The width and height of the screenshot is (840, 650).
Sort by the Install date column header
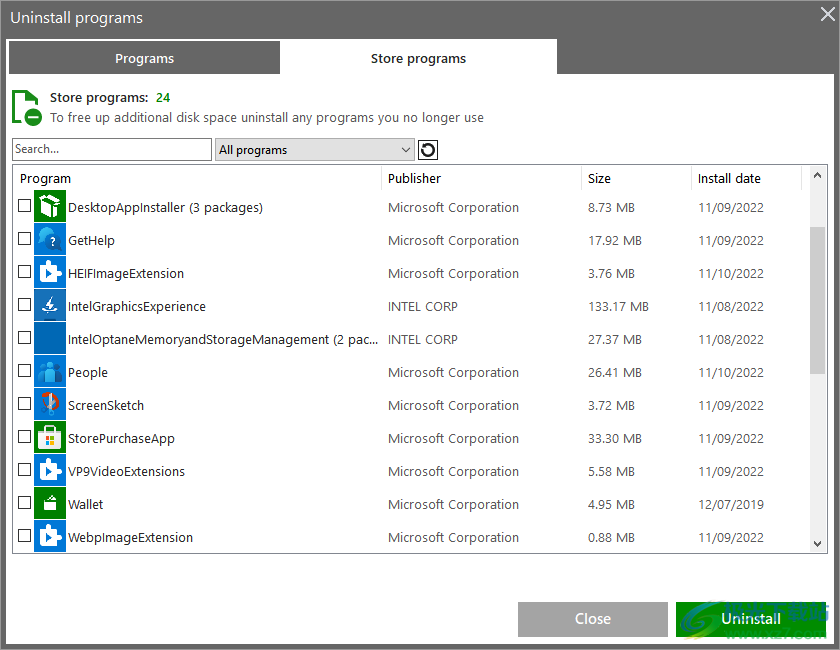[747, 178]
